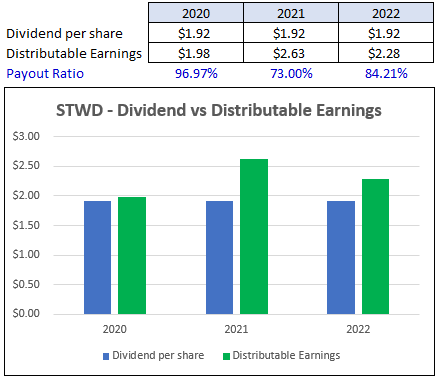Viewport: 436px width, 378px height.
Task: Click the 2020 x-axis category label
Action: click(x=115, y=329)
